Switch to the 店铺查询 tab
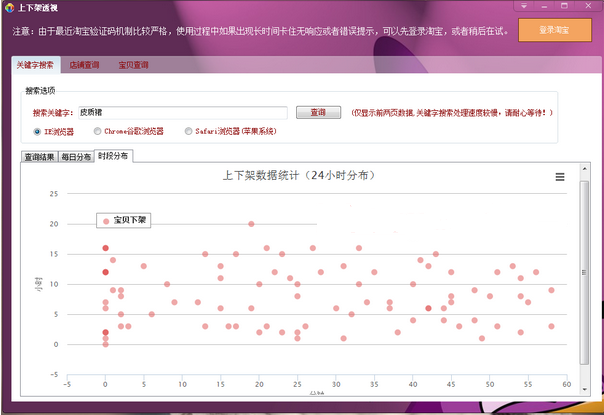604x415 pixels. (84, 65)
